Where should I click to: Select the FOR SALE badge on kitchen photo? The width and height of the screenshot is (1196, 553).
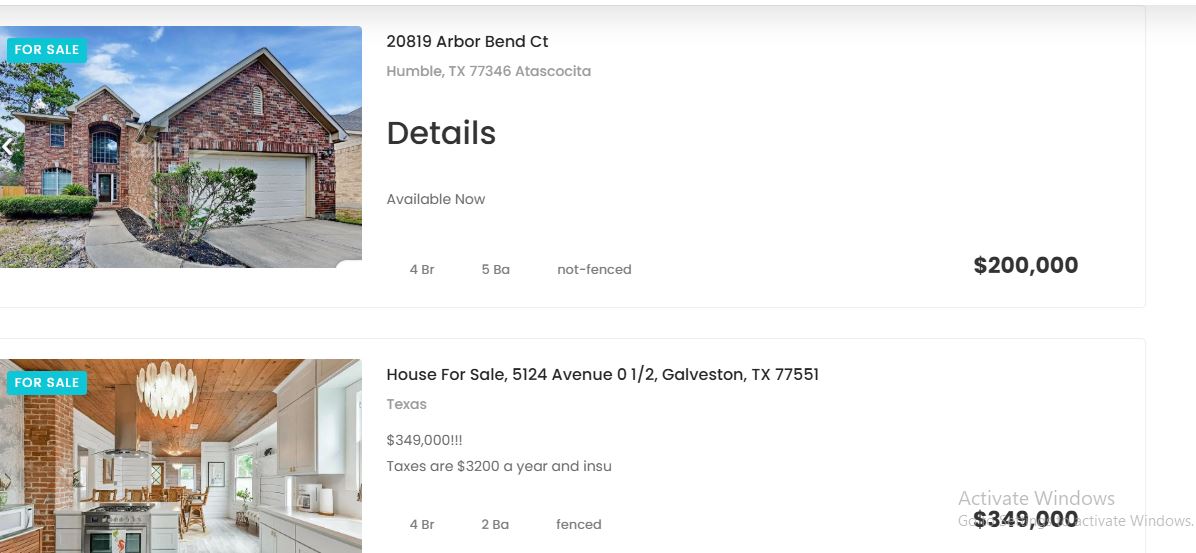[47, 382]
